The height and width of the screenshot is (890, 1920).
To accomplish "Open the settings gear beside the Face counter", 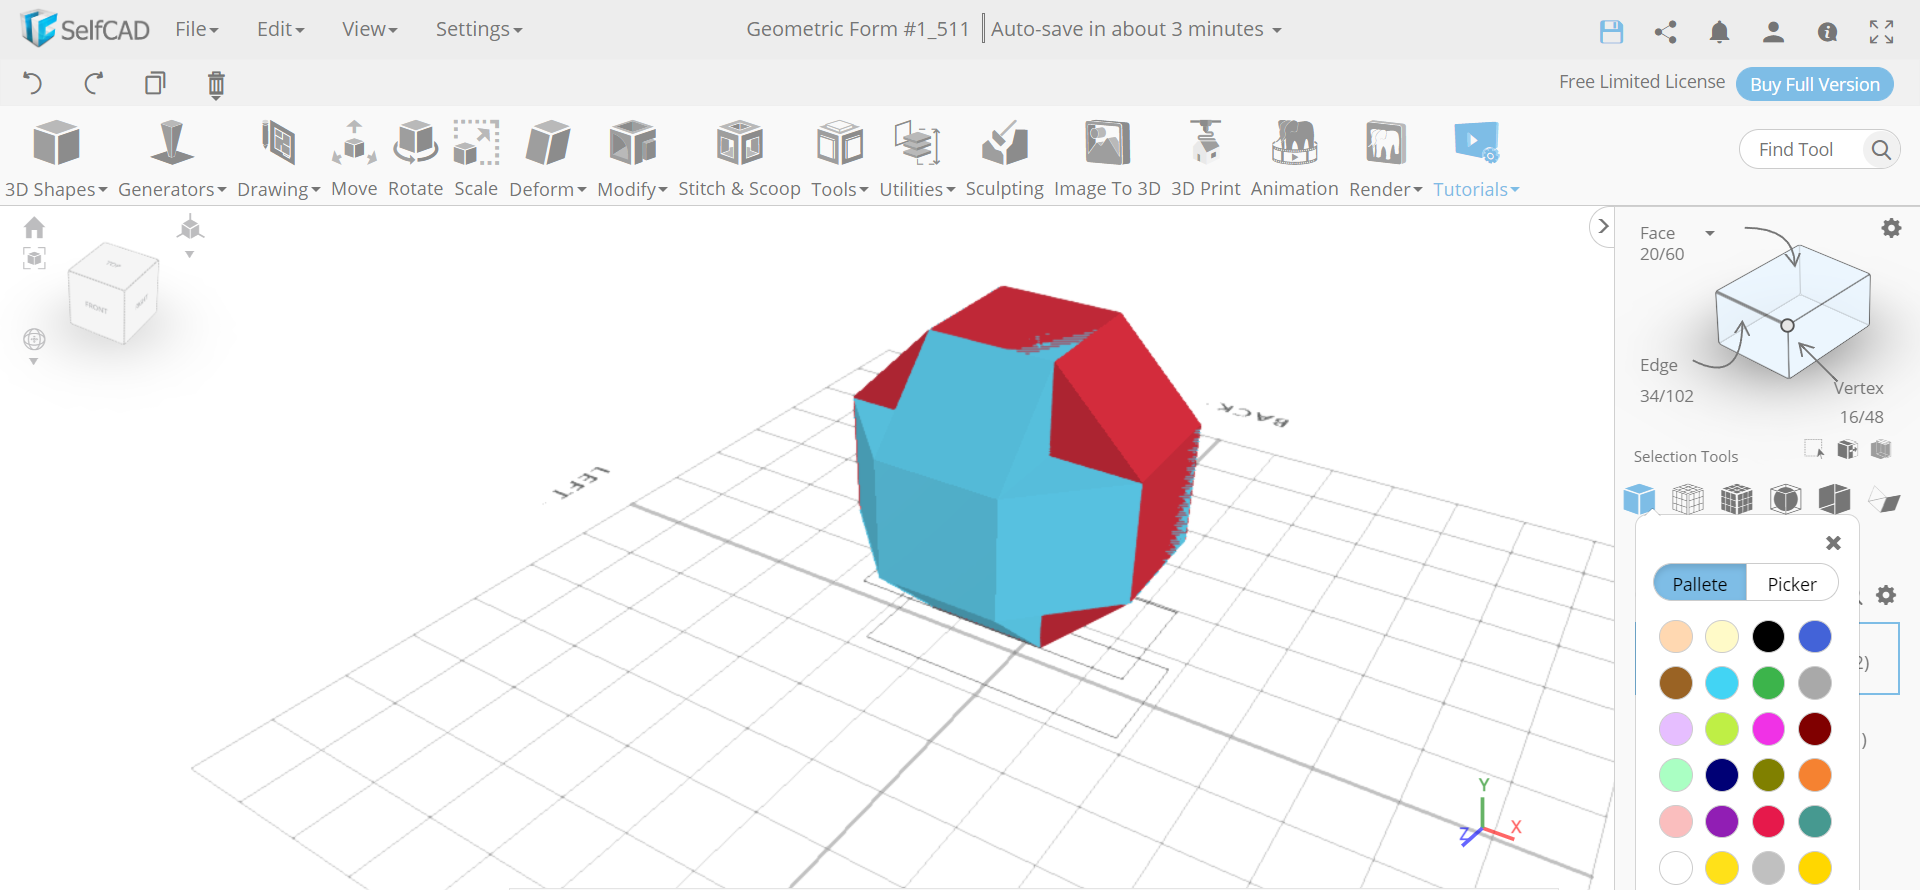I will pos(1891,228).
